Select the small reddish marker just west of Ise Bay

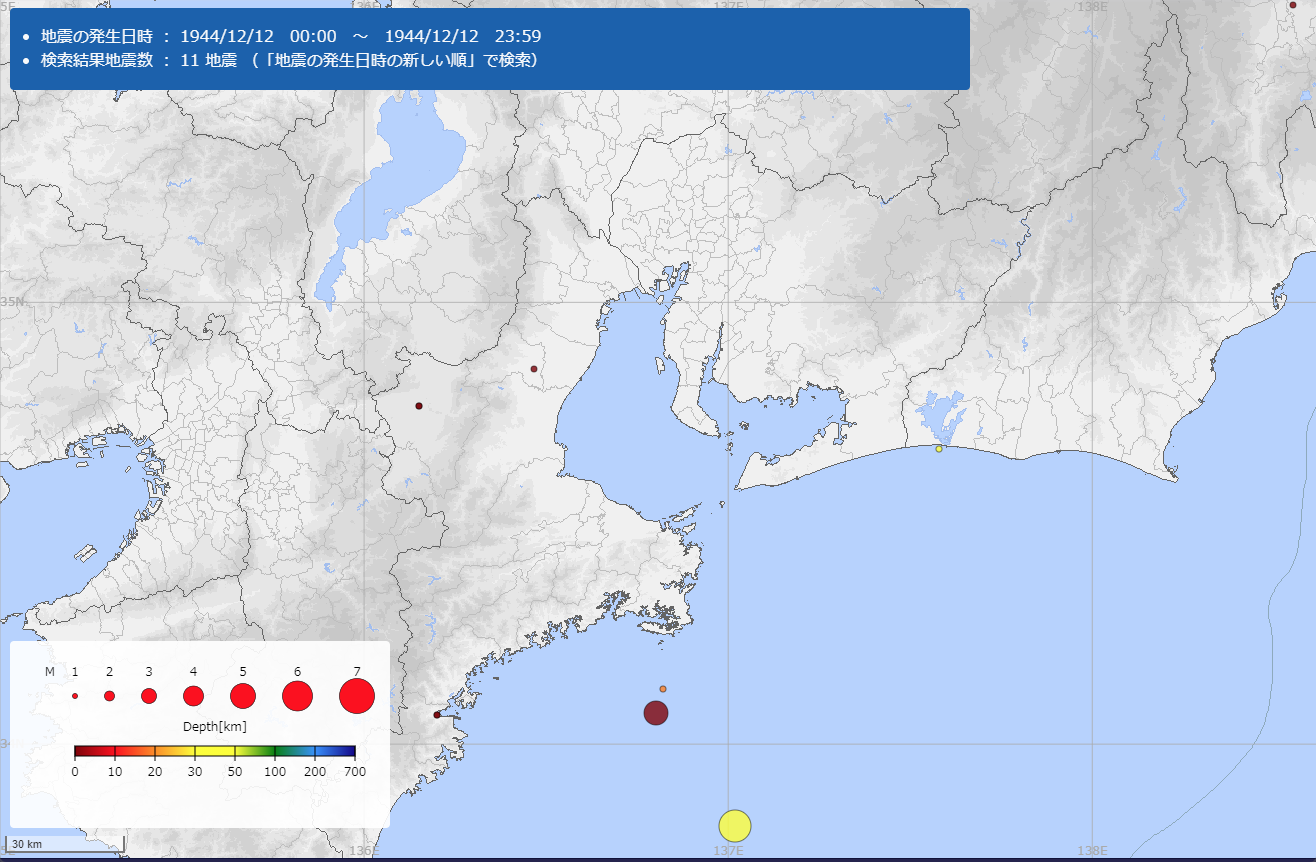[x=534, y=369]
